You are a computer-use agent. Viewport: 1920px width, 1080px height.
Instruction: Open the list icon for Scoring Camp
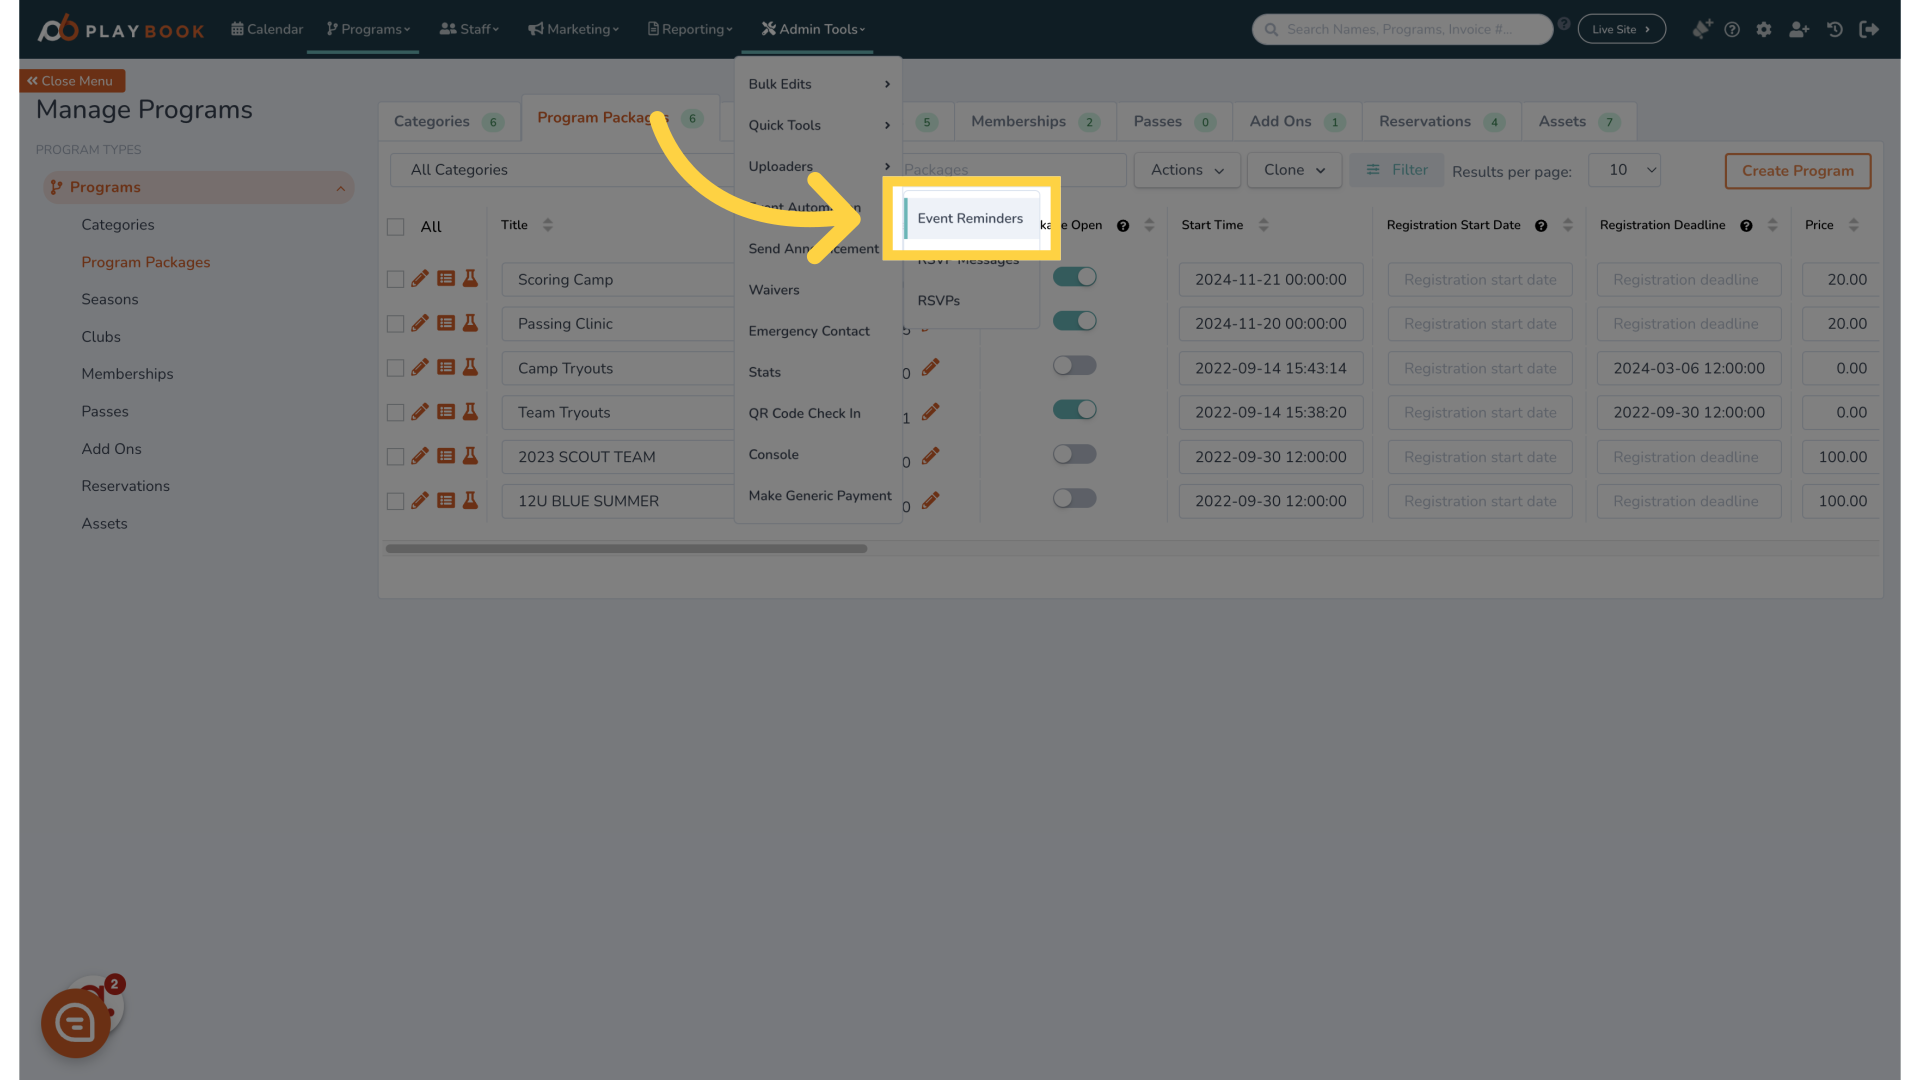pos(446,279)
